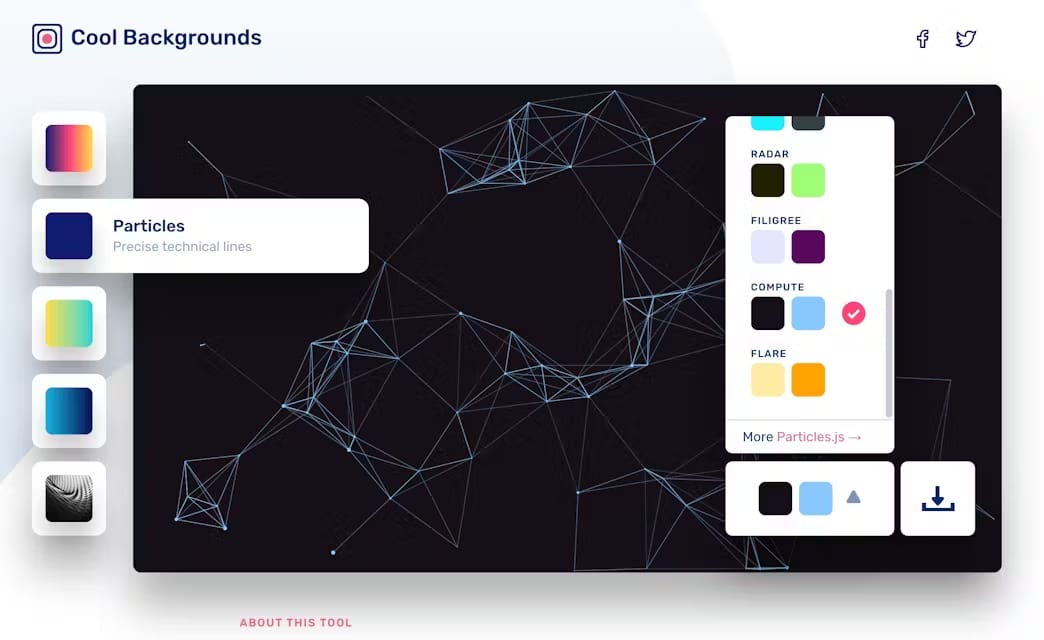The height and width of the screenshot is (640, 1044).
Task: Follow the More Particles.js link
Action: click(802, 437)
